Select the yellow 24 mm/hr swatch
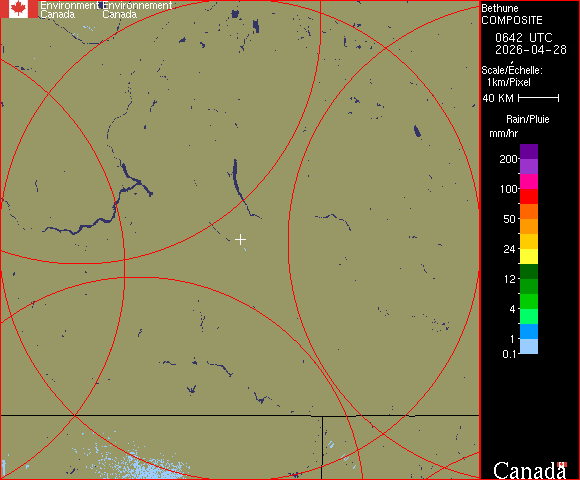Image resolution: width=580 pixels, height=480 pixels. (x=529, y=256)
